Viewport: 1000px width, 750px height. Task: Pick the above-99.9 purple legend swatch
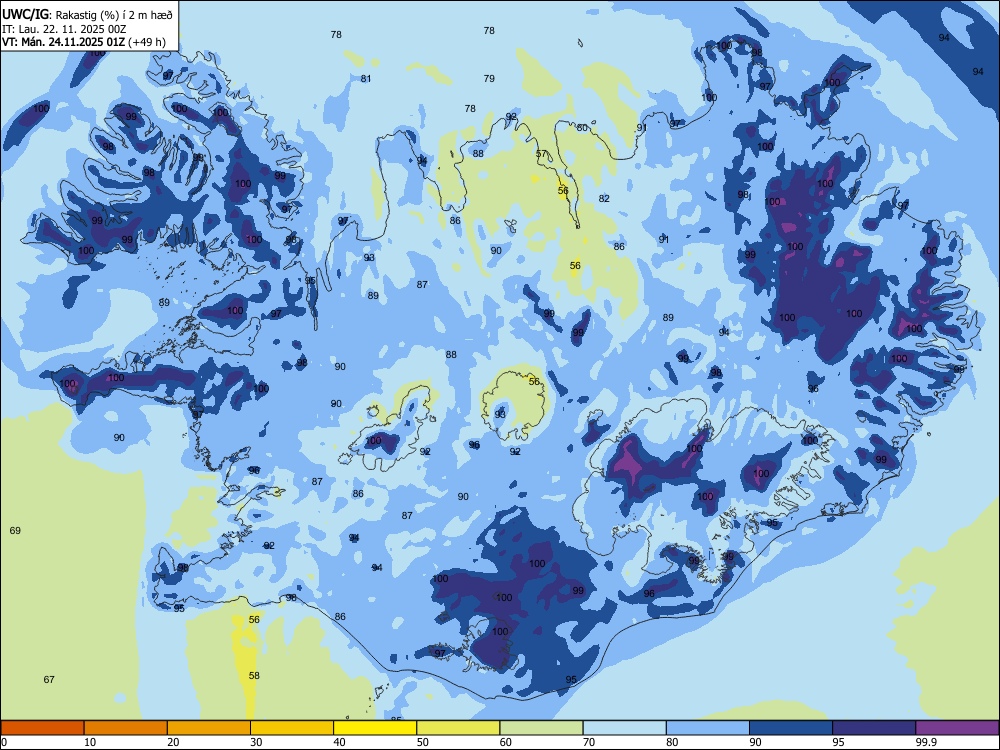pyautogui.click(x=957, y=728)
